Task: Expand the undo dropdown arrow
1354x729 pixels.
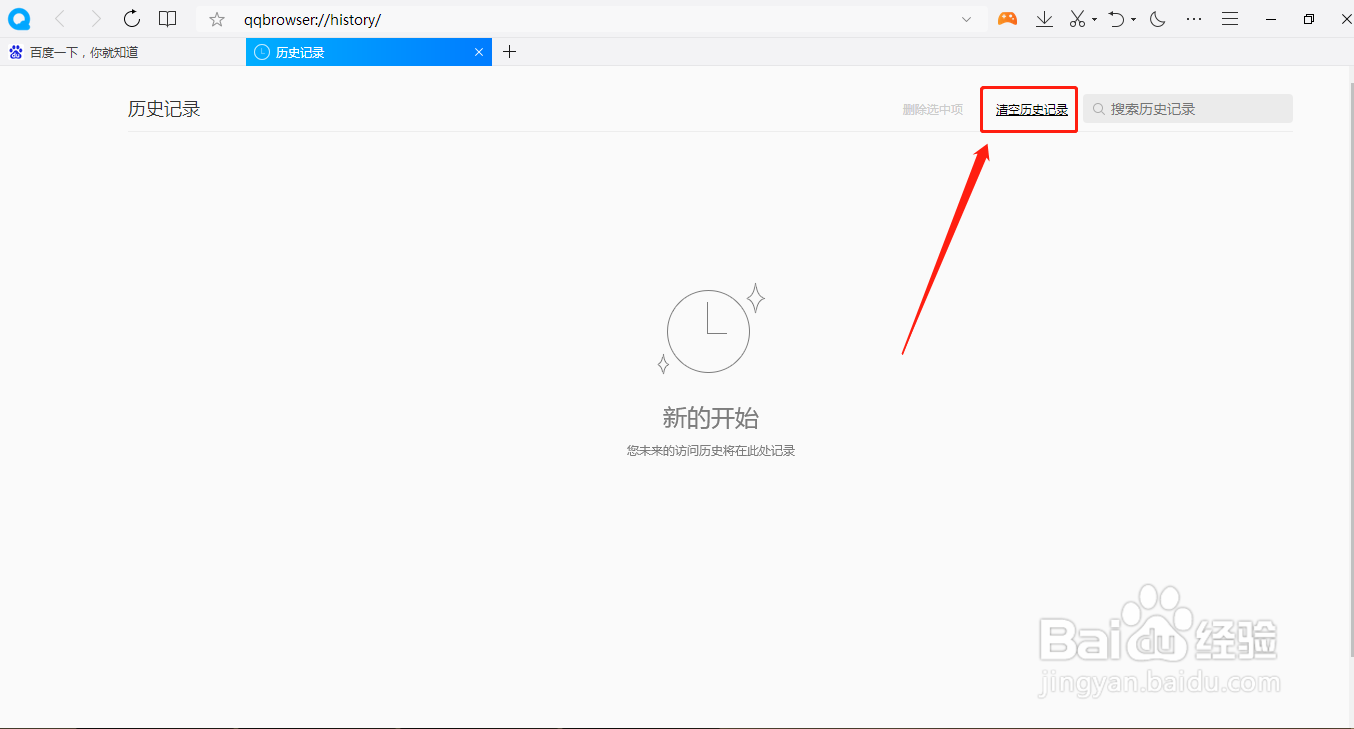Action: pyautogui.click(x=1133, y=19)
